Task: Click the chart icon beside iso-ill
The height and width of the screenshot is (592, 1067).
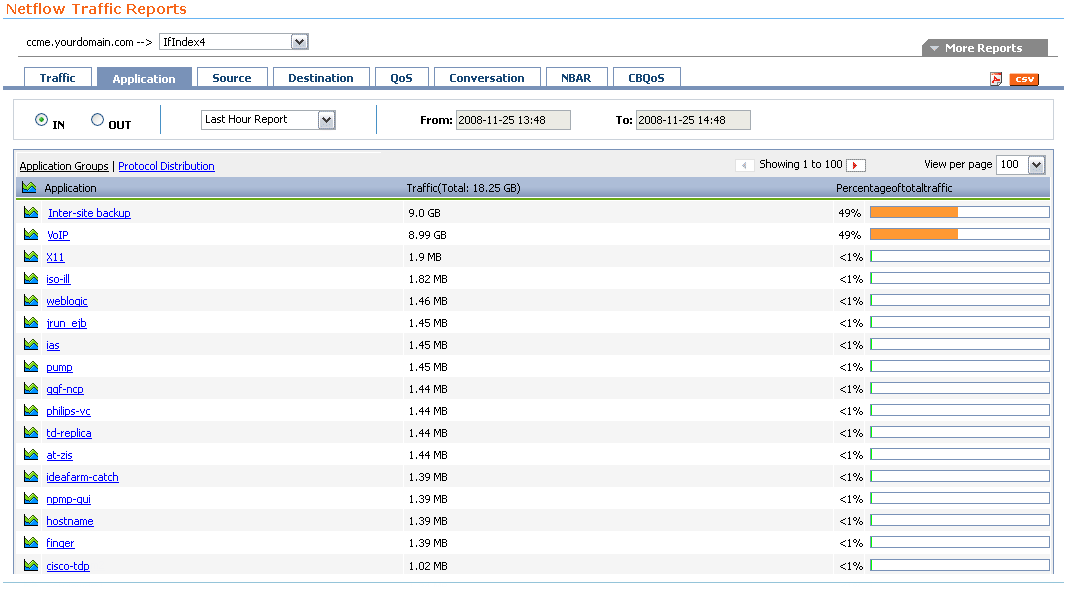Action: click(x=31, y=278)
